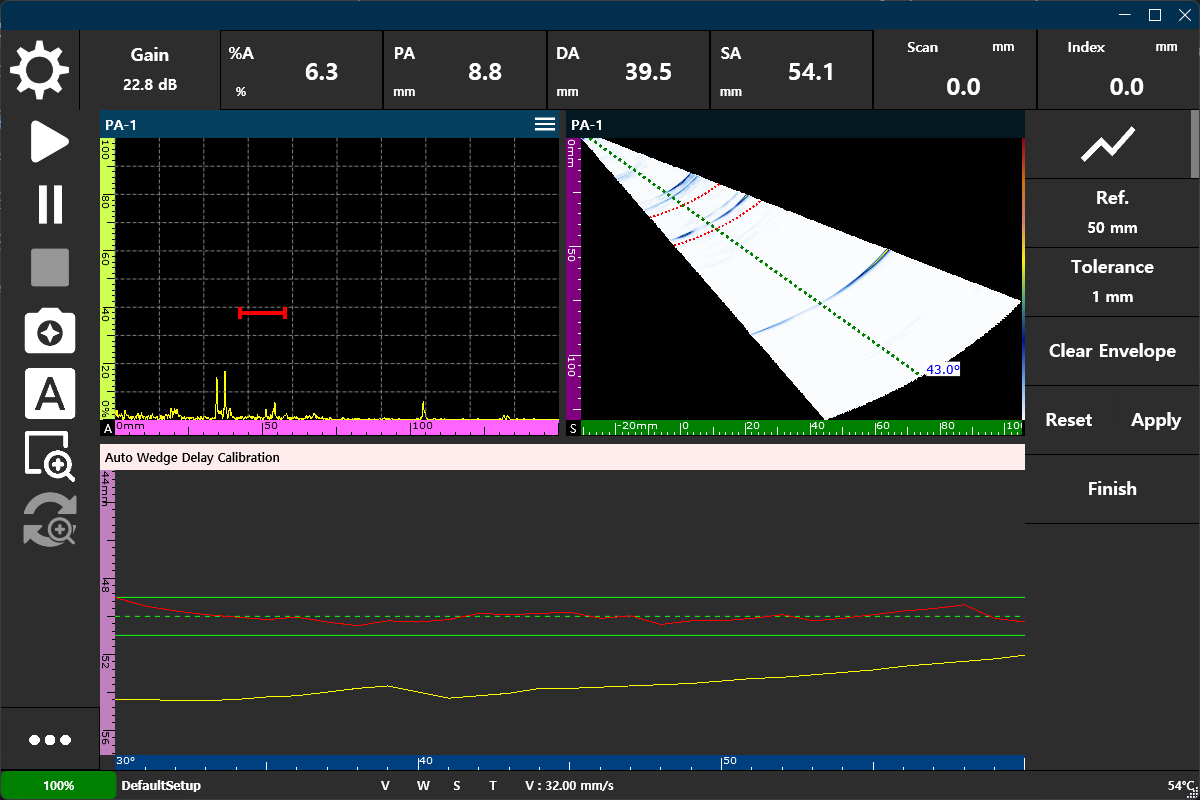Select the %A reading field
Screen dimensions: 1200x800
click(x=301, y=70)
